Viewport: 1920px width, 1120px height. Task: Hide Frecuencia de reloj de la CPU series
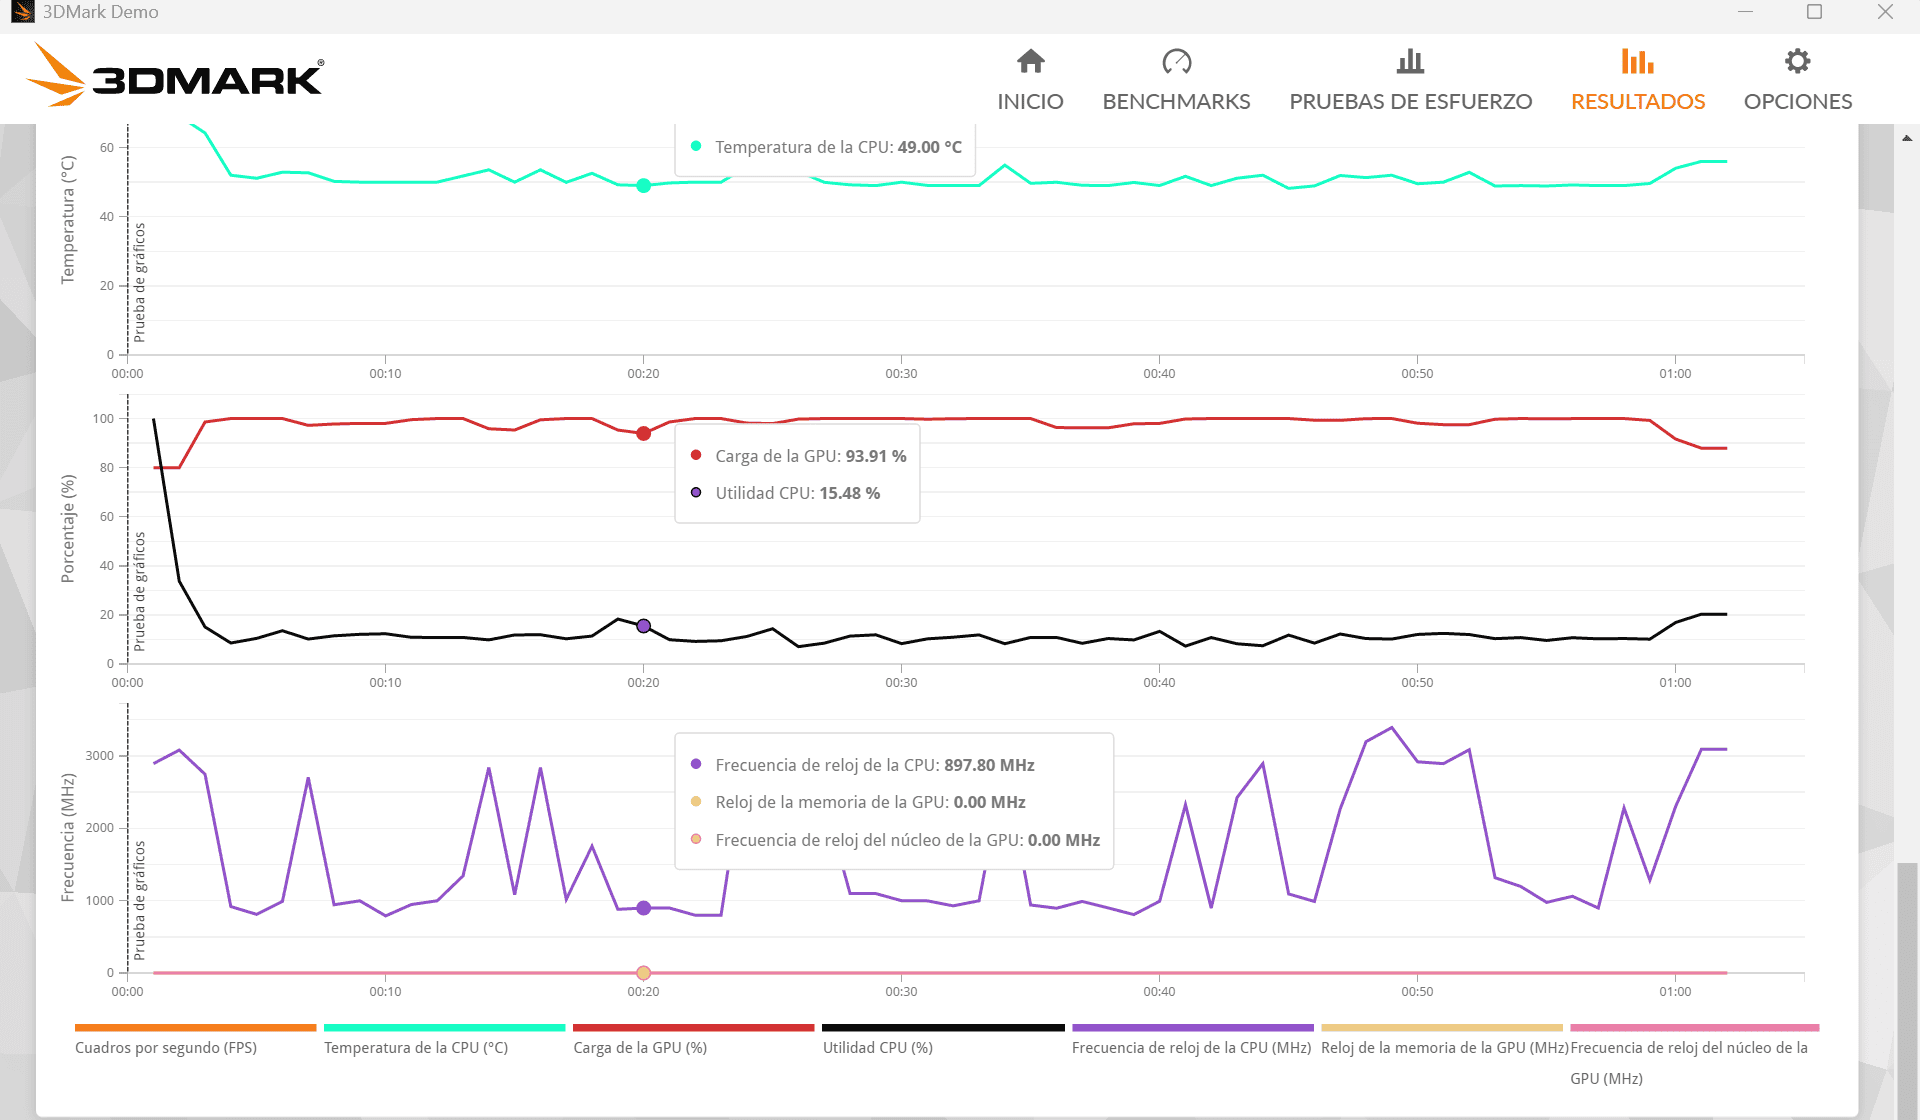tap(1191, 1047)
